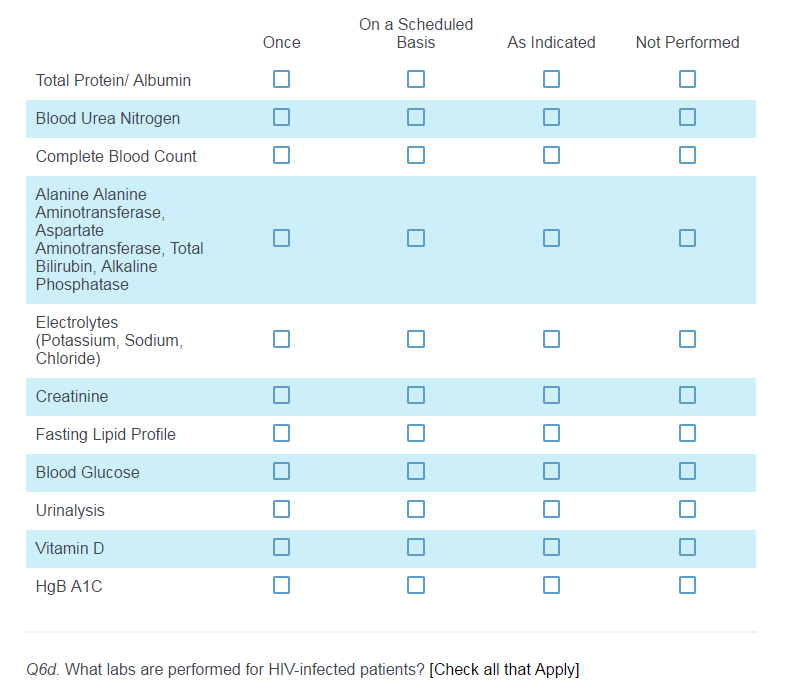794x691 pixels.
Task: Mark As Indicated for Electrolytes row
Action: click(551, 339)
